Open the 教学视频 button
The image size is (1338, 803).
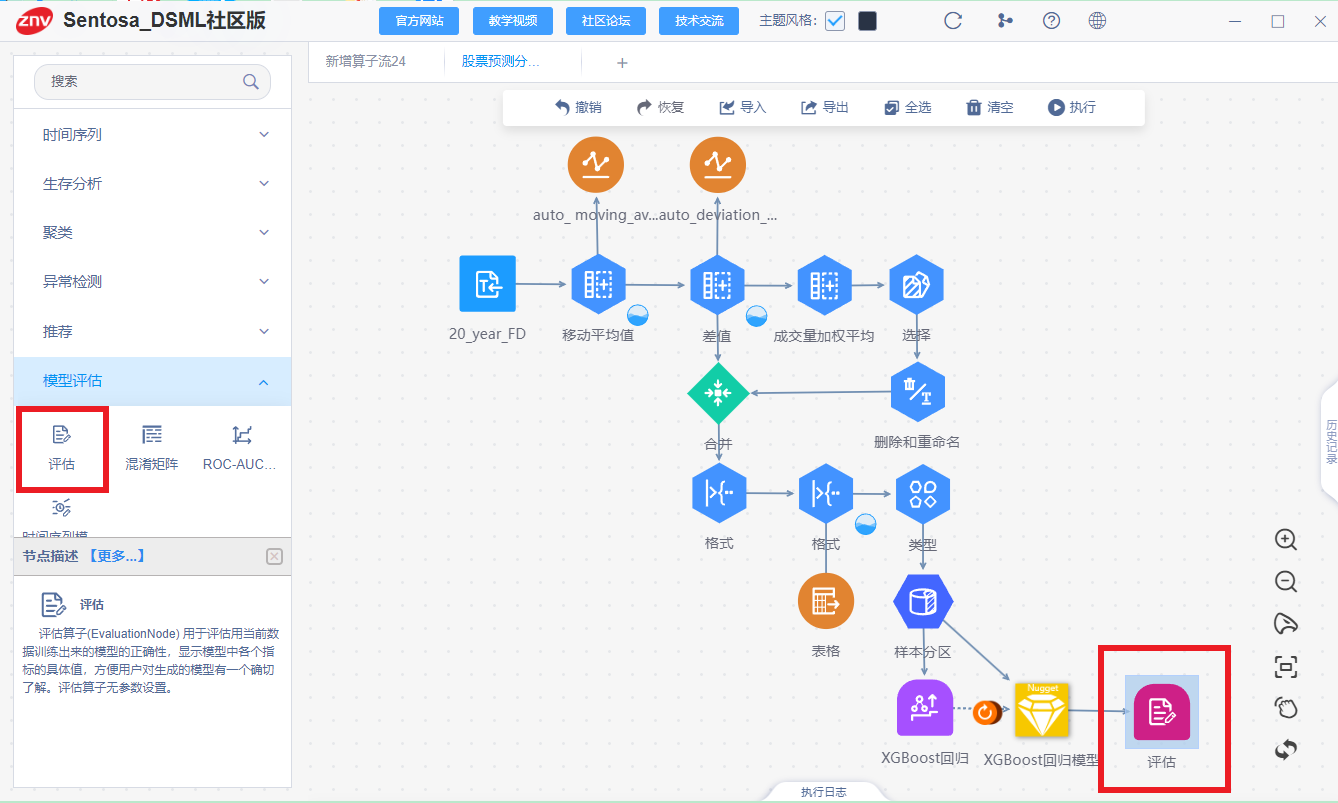click(x=512, y=21)
